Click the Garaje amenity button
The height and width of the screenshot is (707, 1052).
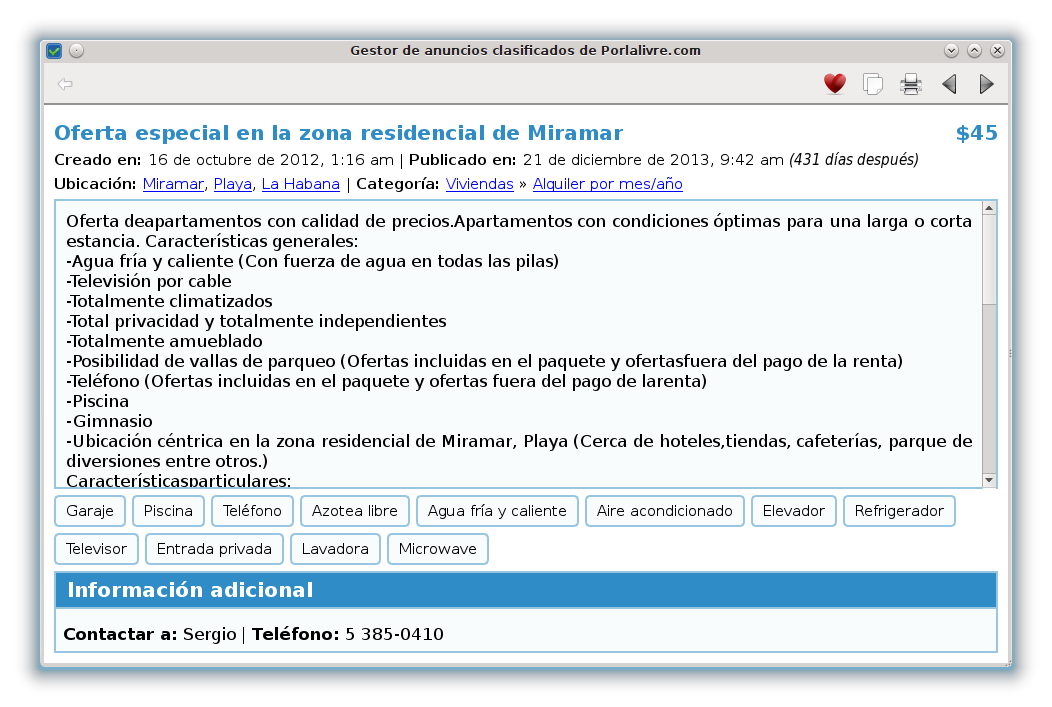click(x=89, y=510)
